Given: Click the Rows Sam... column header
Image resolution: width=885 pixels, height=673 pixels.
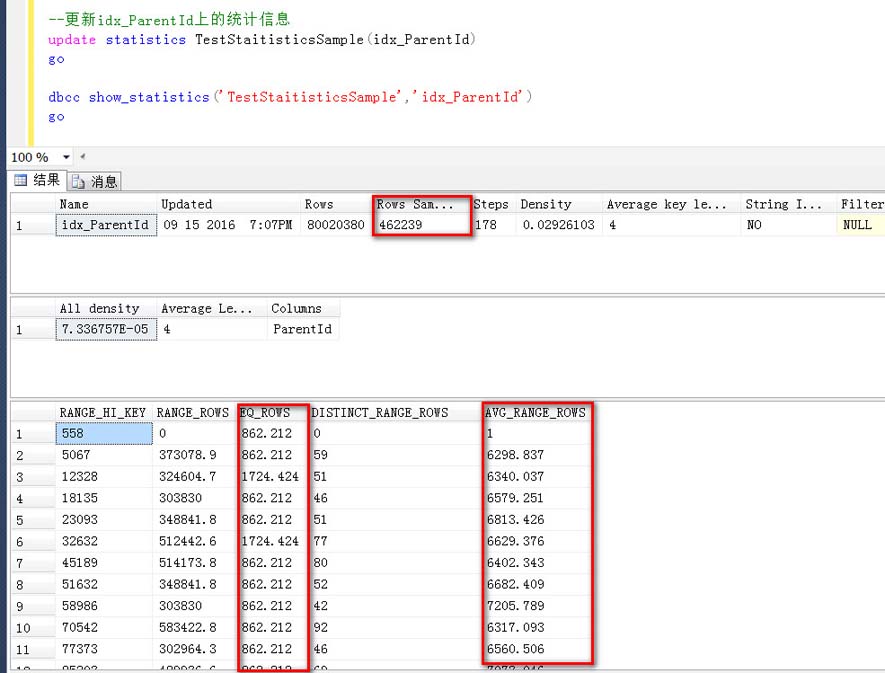Looking at the screenshot, I should tap(415, 204).
